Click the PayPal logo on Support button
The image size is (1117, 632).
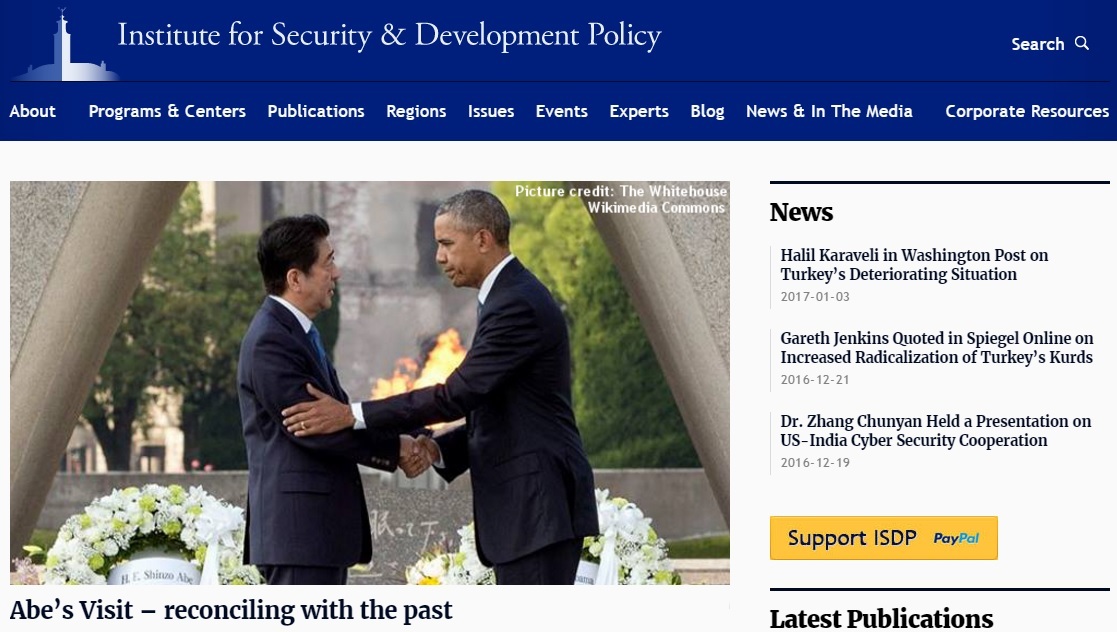(x=956, y=539)
